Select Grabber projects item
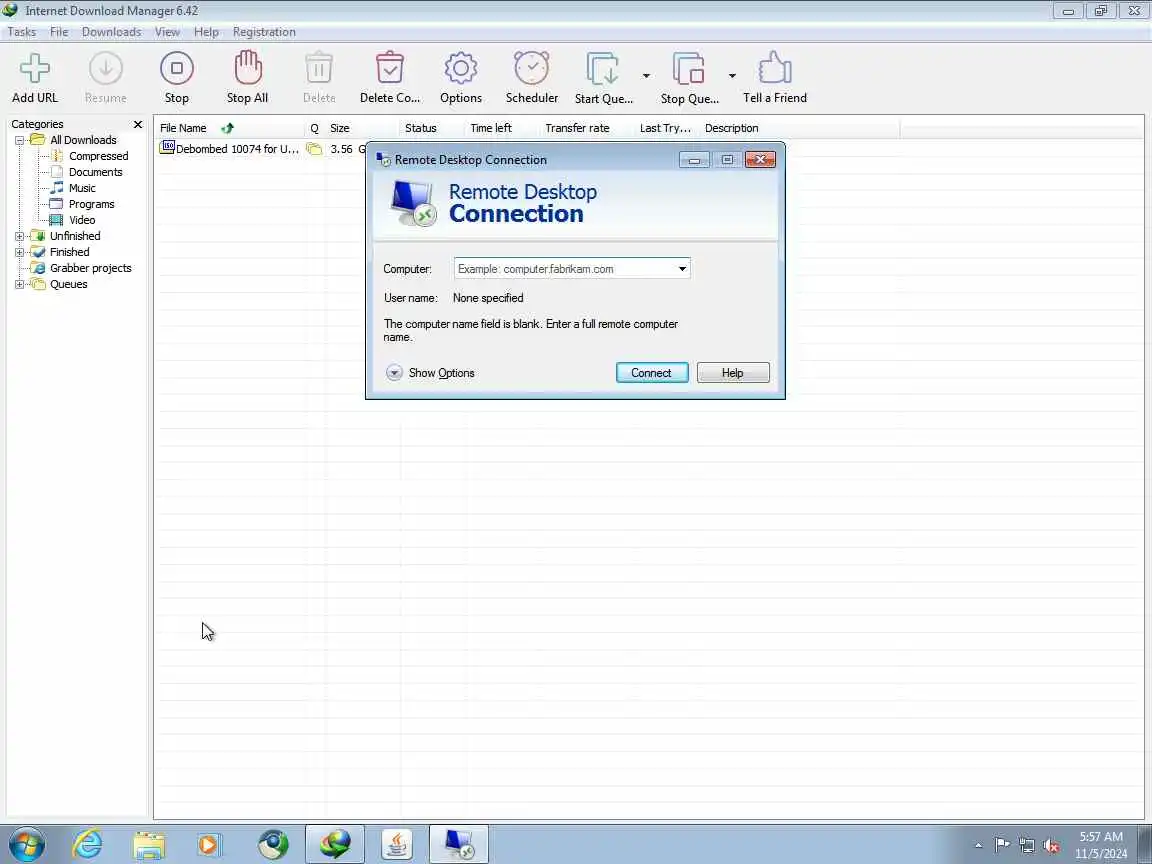The image size is (1152, 864). pyautogui.click(x=90, y=268)
